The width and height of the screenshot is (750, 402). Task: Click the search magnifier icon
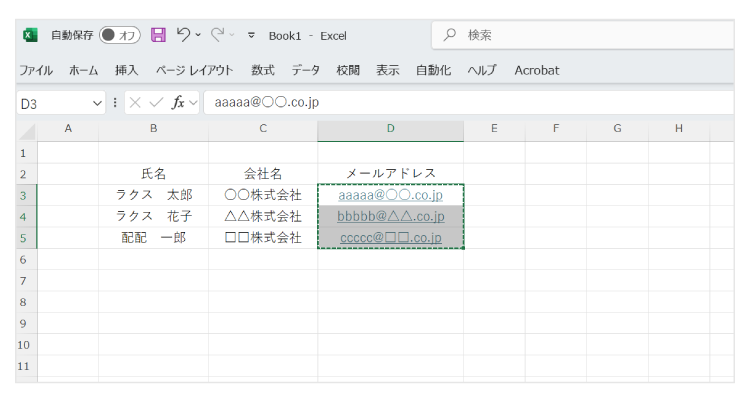(449, 34)
